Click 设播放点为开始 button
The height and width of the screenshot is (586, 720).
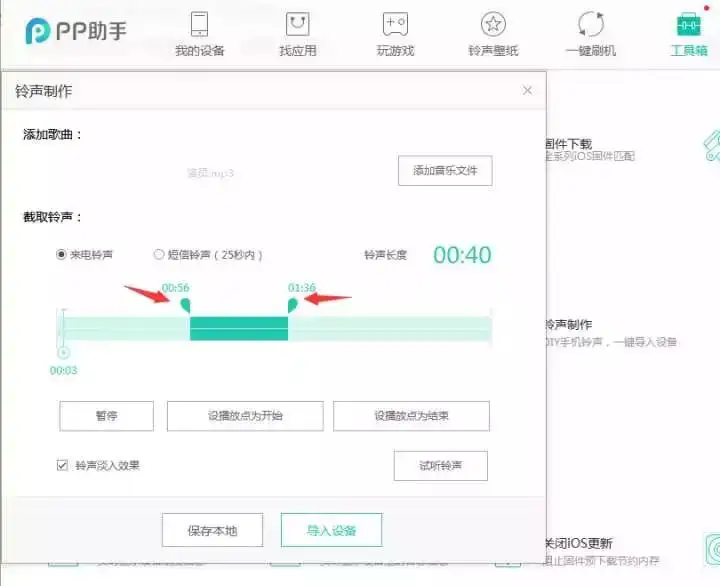245,416
